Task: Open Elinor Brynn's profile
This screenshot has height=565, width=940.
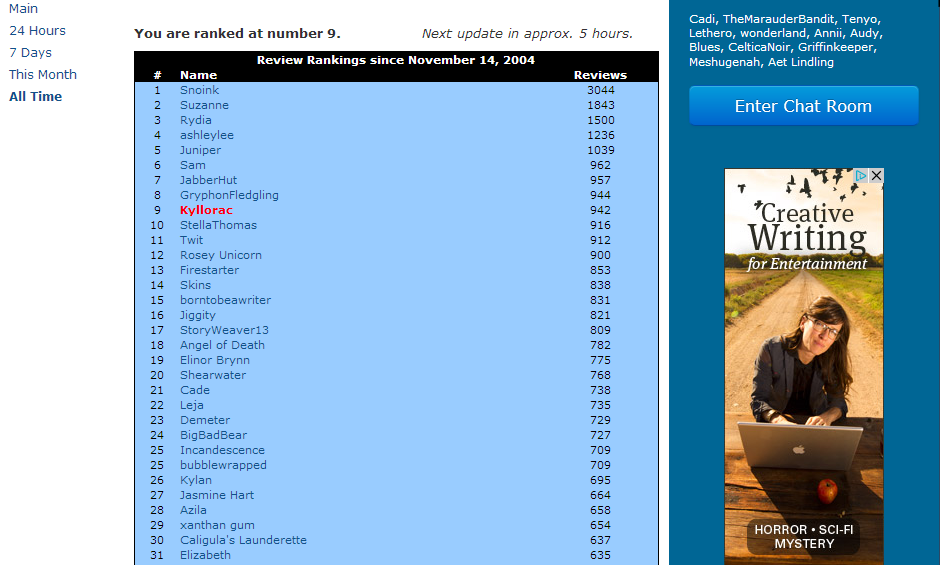Action: (215, 360)
